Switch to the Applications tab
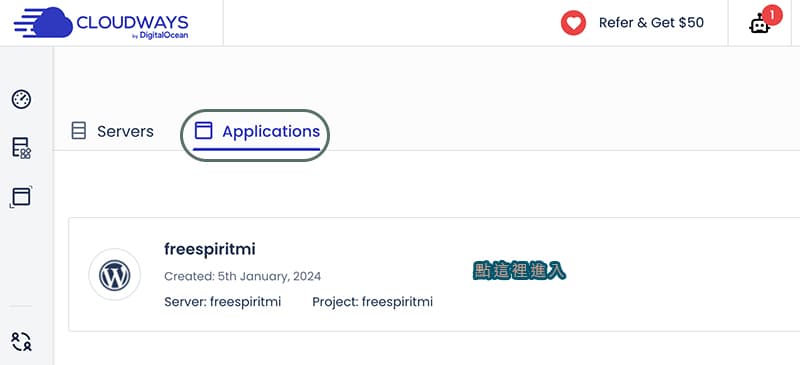800x365 pixels. pos(257,131)
